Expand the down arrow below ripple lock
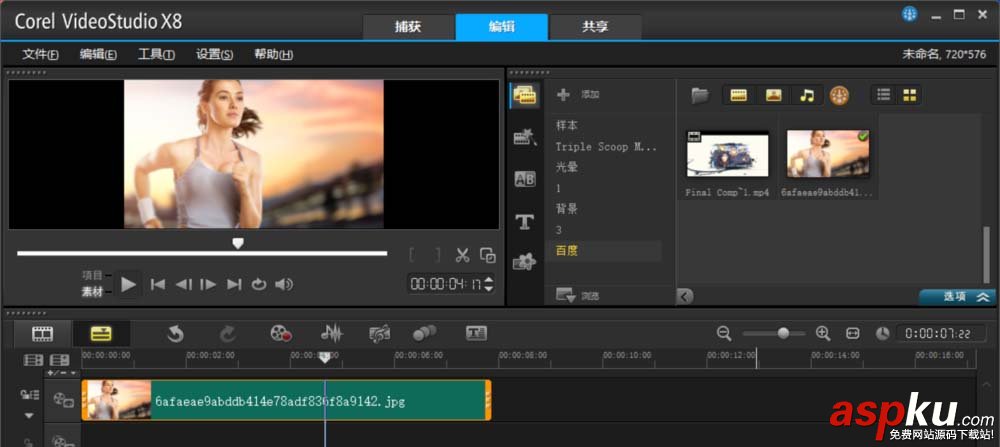This screenshot has width=1000, height=447. [29, 416]
